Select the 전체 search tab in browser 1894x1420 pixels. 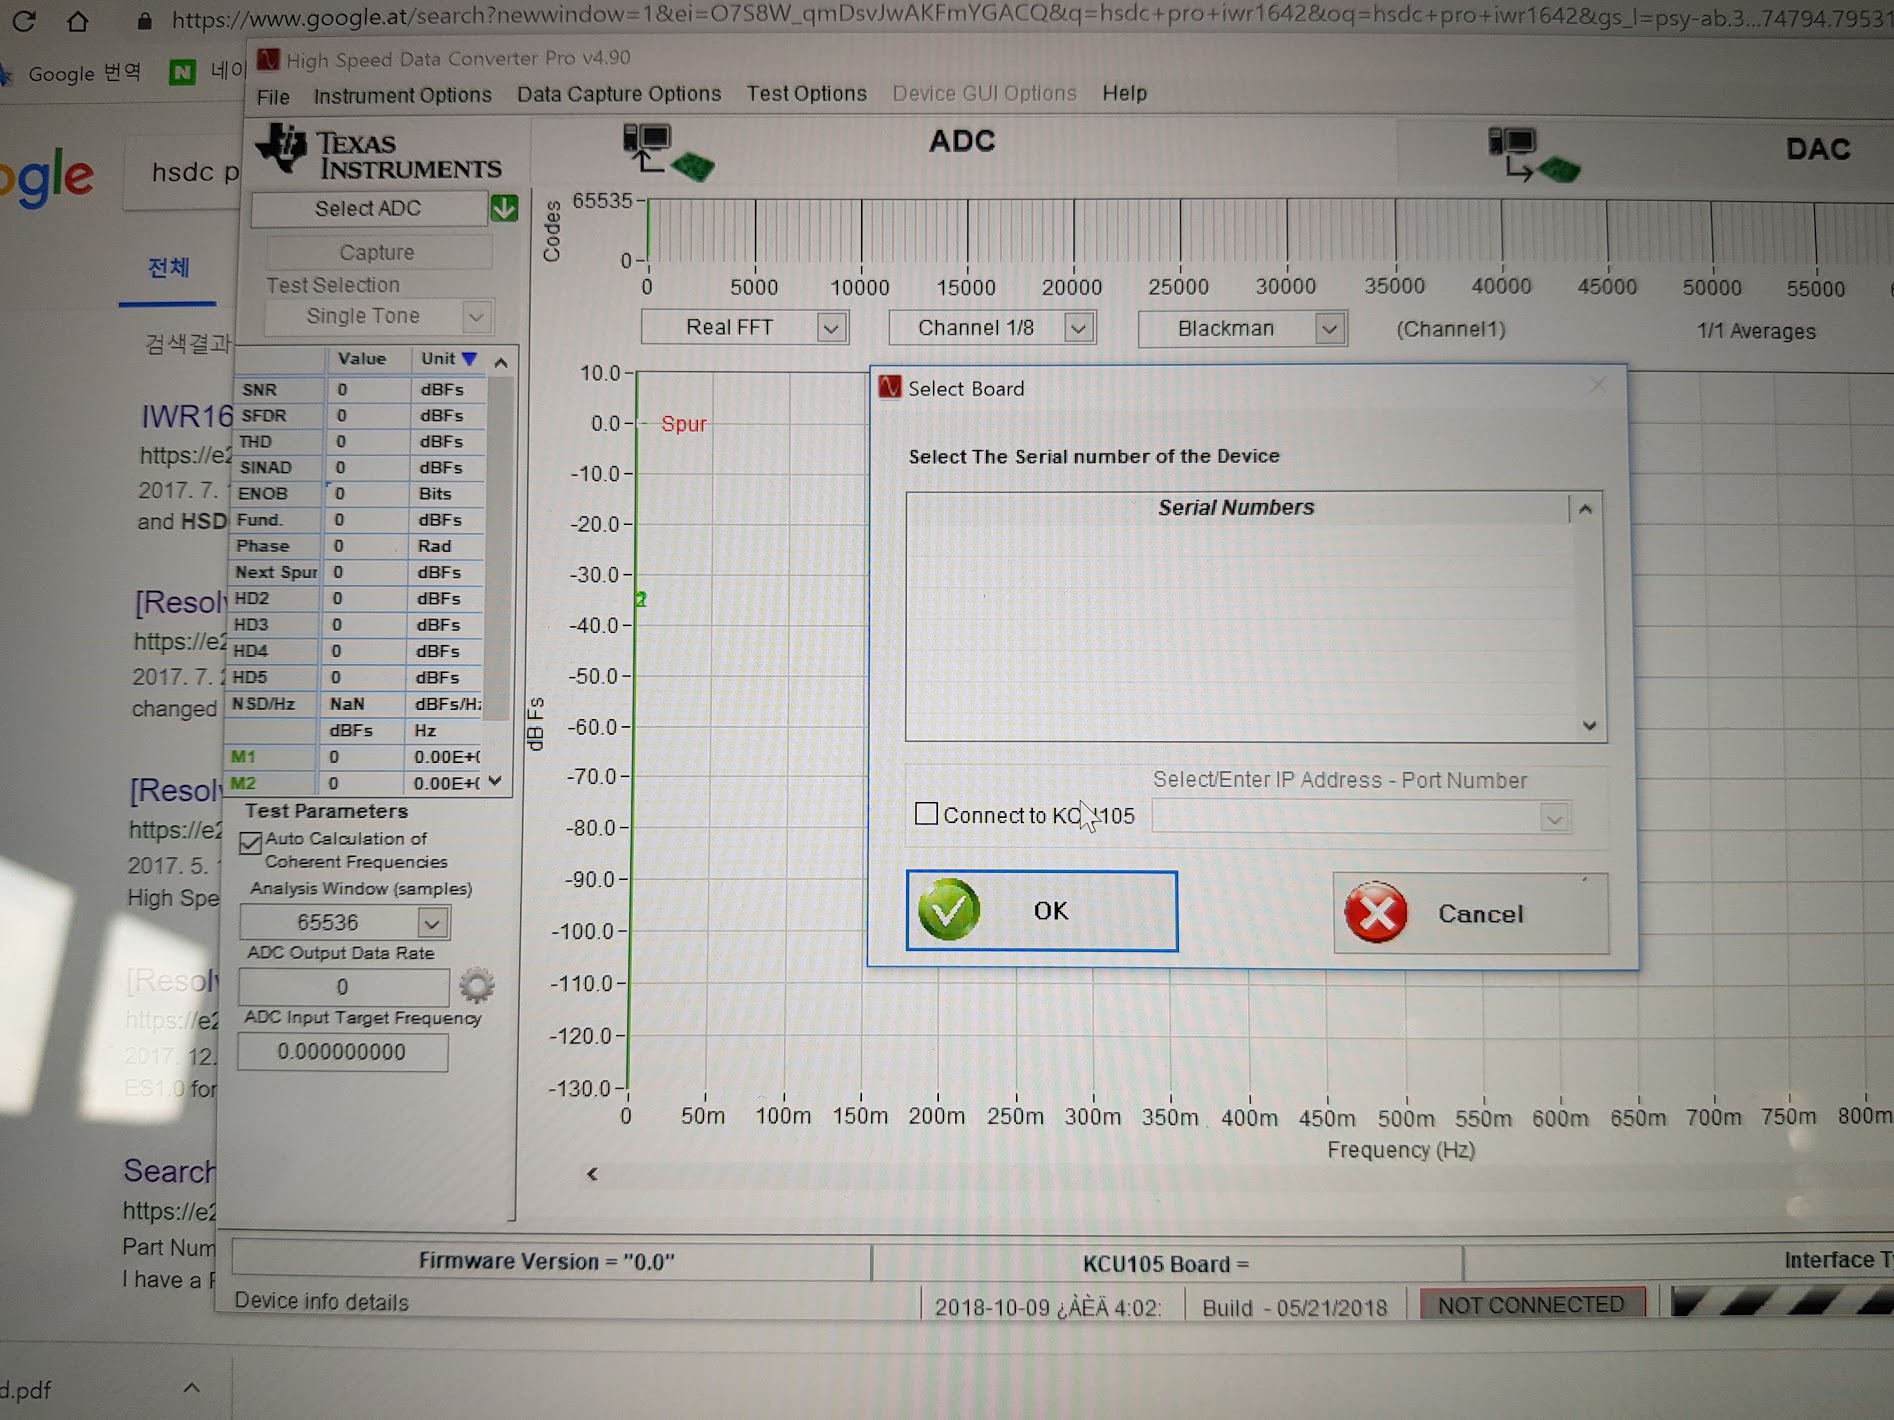168,268
